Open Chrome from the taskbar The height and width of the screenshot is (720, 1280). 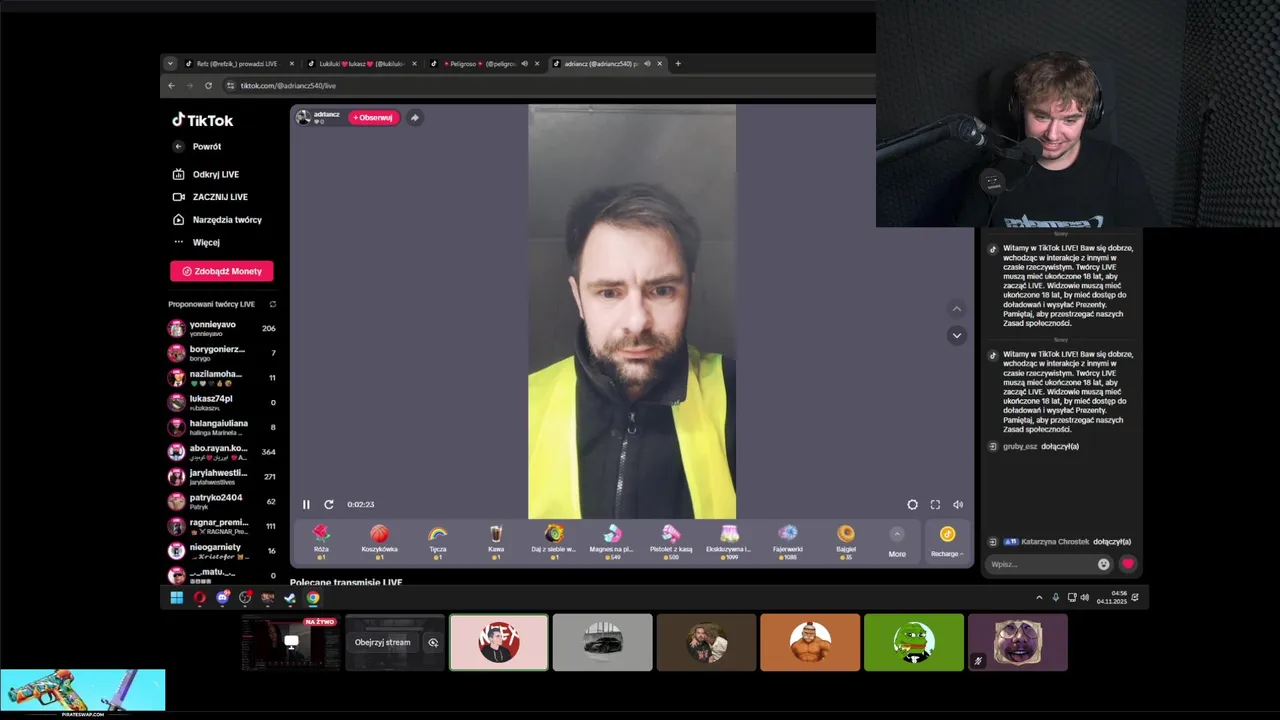(313, 598)
